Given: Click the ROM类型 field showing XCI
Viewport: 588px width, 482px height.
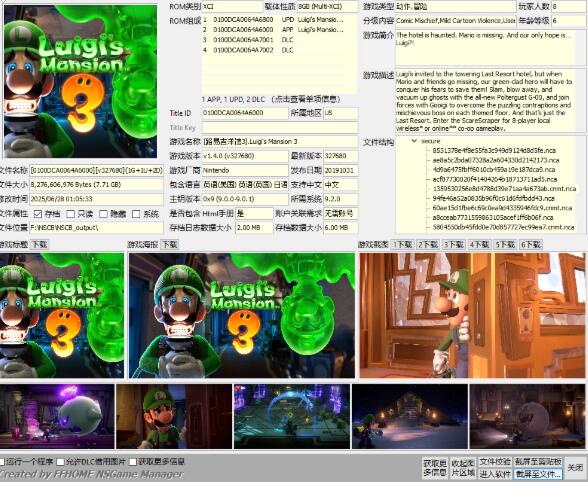Looking at the screenshot, I should pos(232,6).
